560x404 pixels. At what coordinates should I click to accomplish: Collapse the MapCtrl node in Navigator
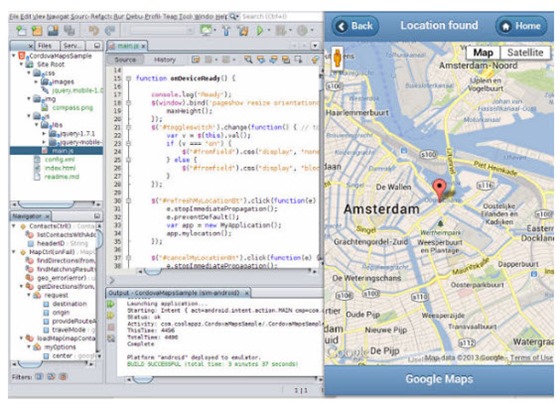(x=14, y=252)
